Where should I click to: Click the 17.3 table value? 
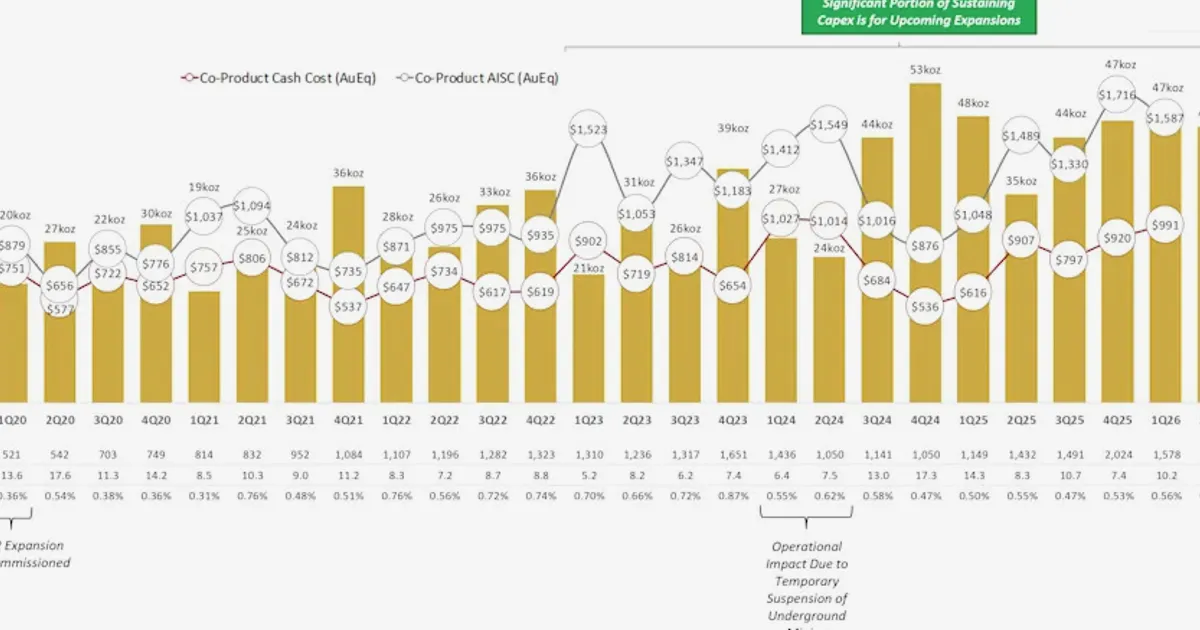coord(925,475)
